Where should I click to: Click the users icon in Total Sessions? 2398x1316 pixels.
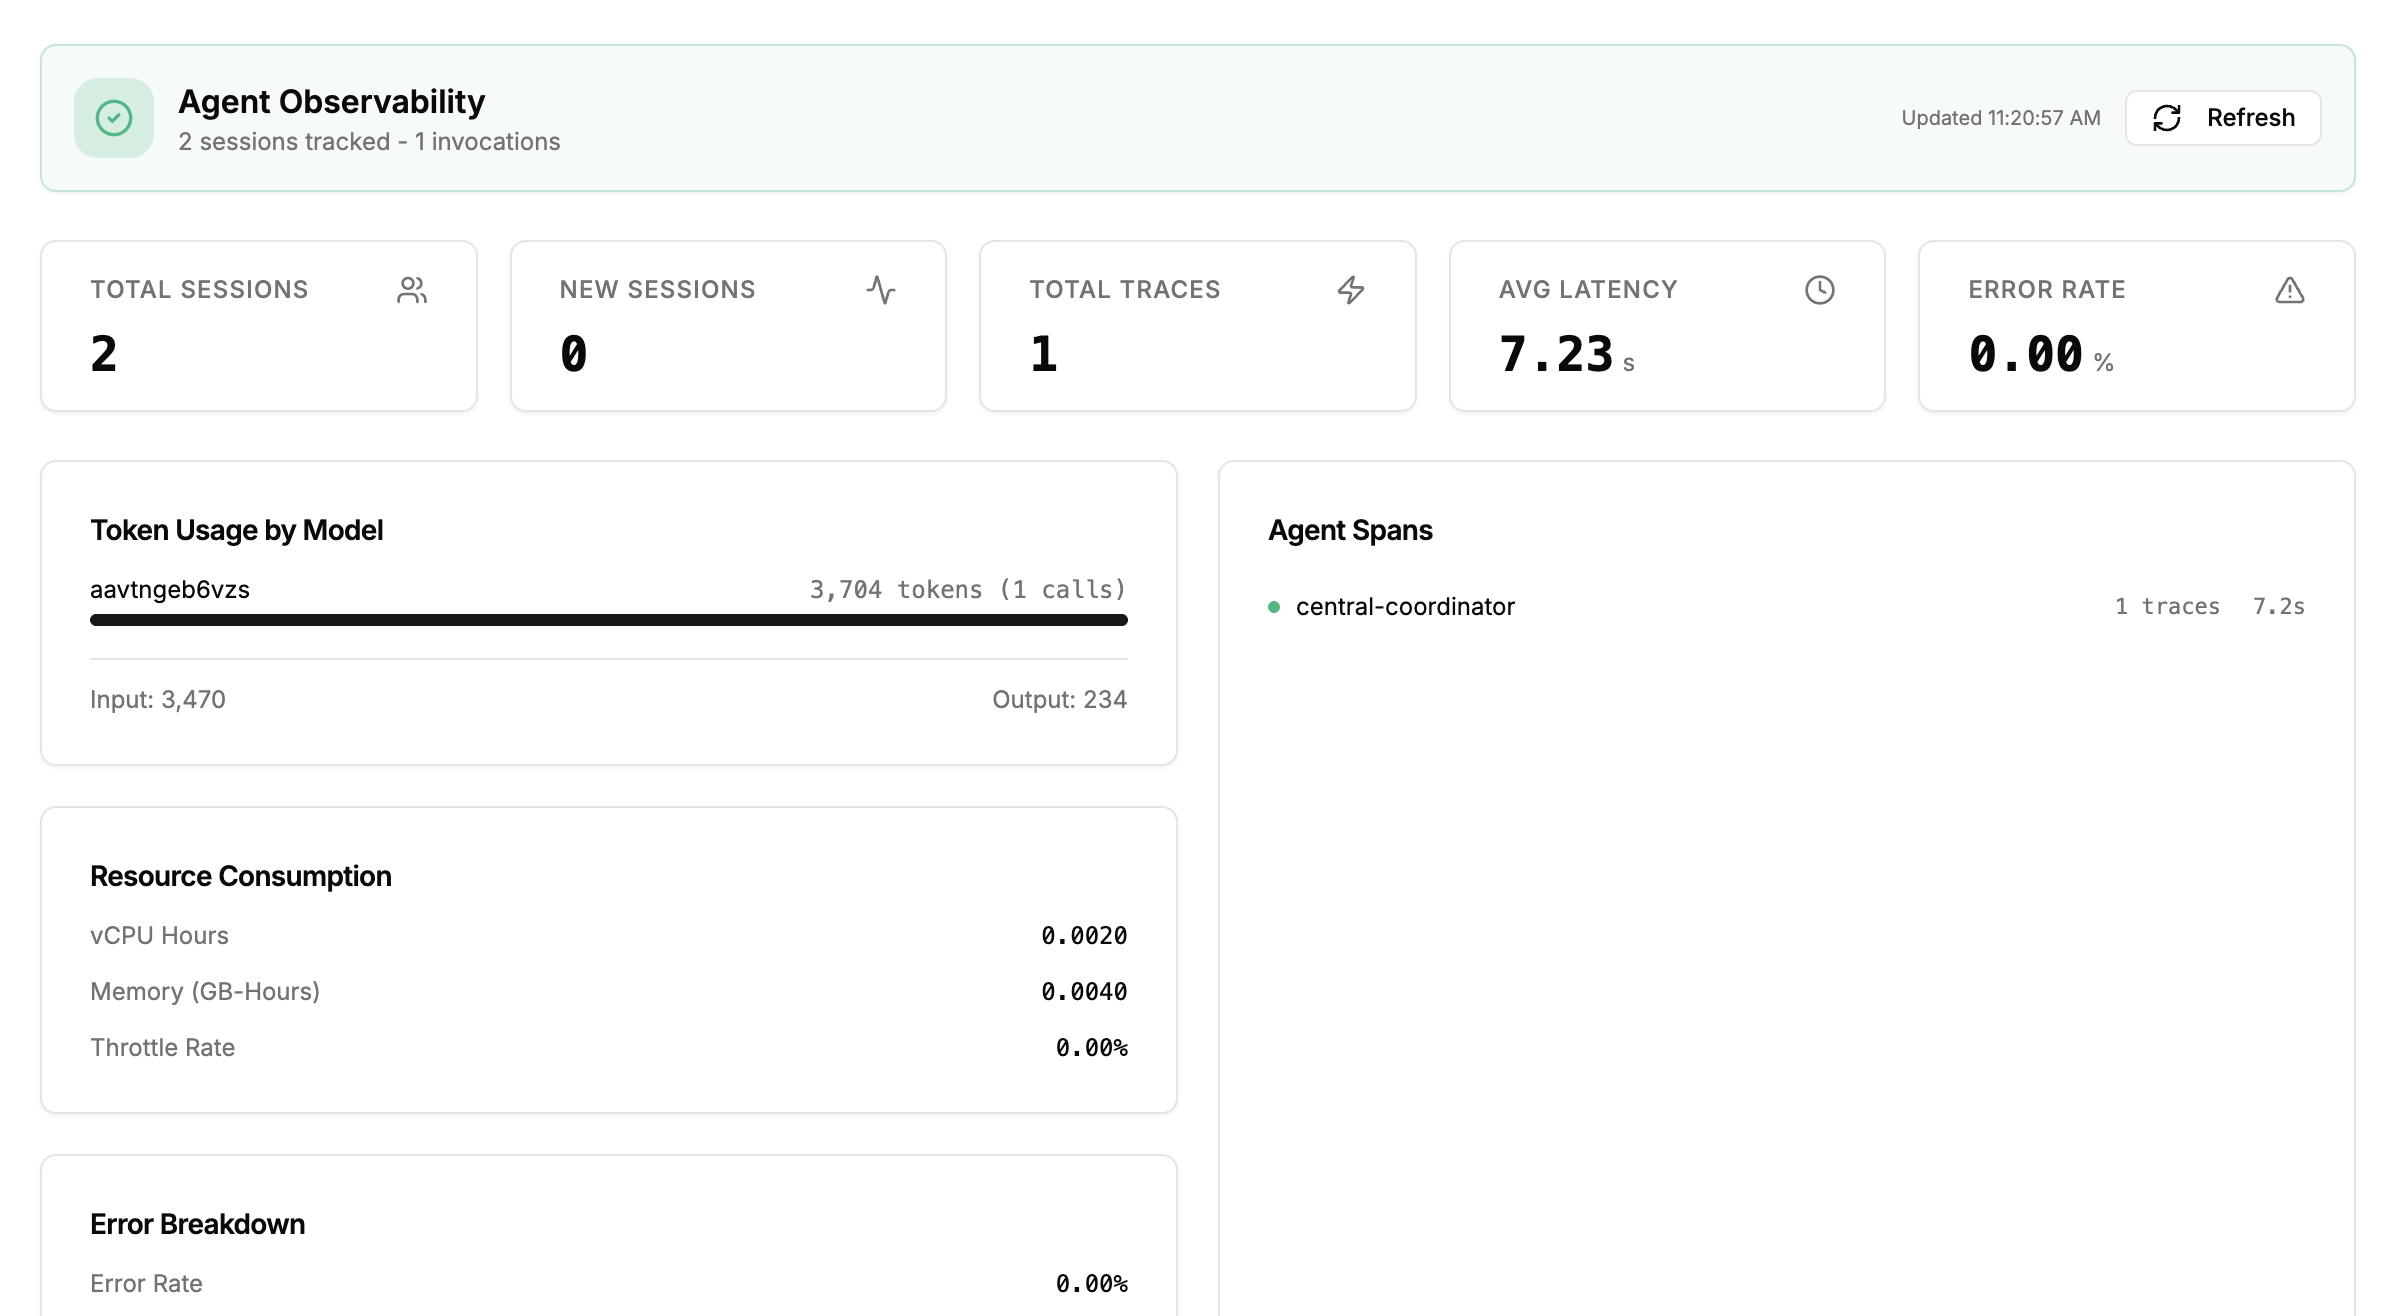412,290
